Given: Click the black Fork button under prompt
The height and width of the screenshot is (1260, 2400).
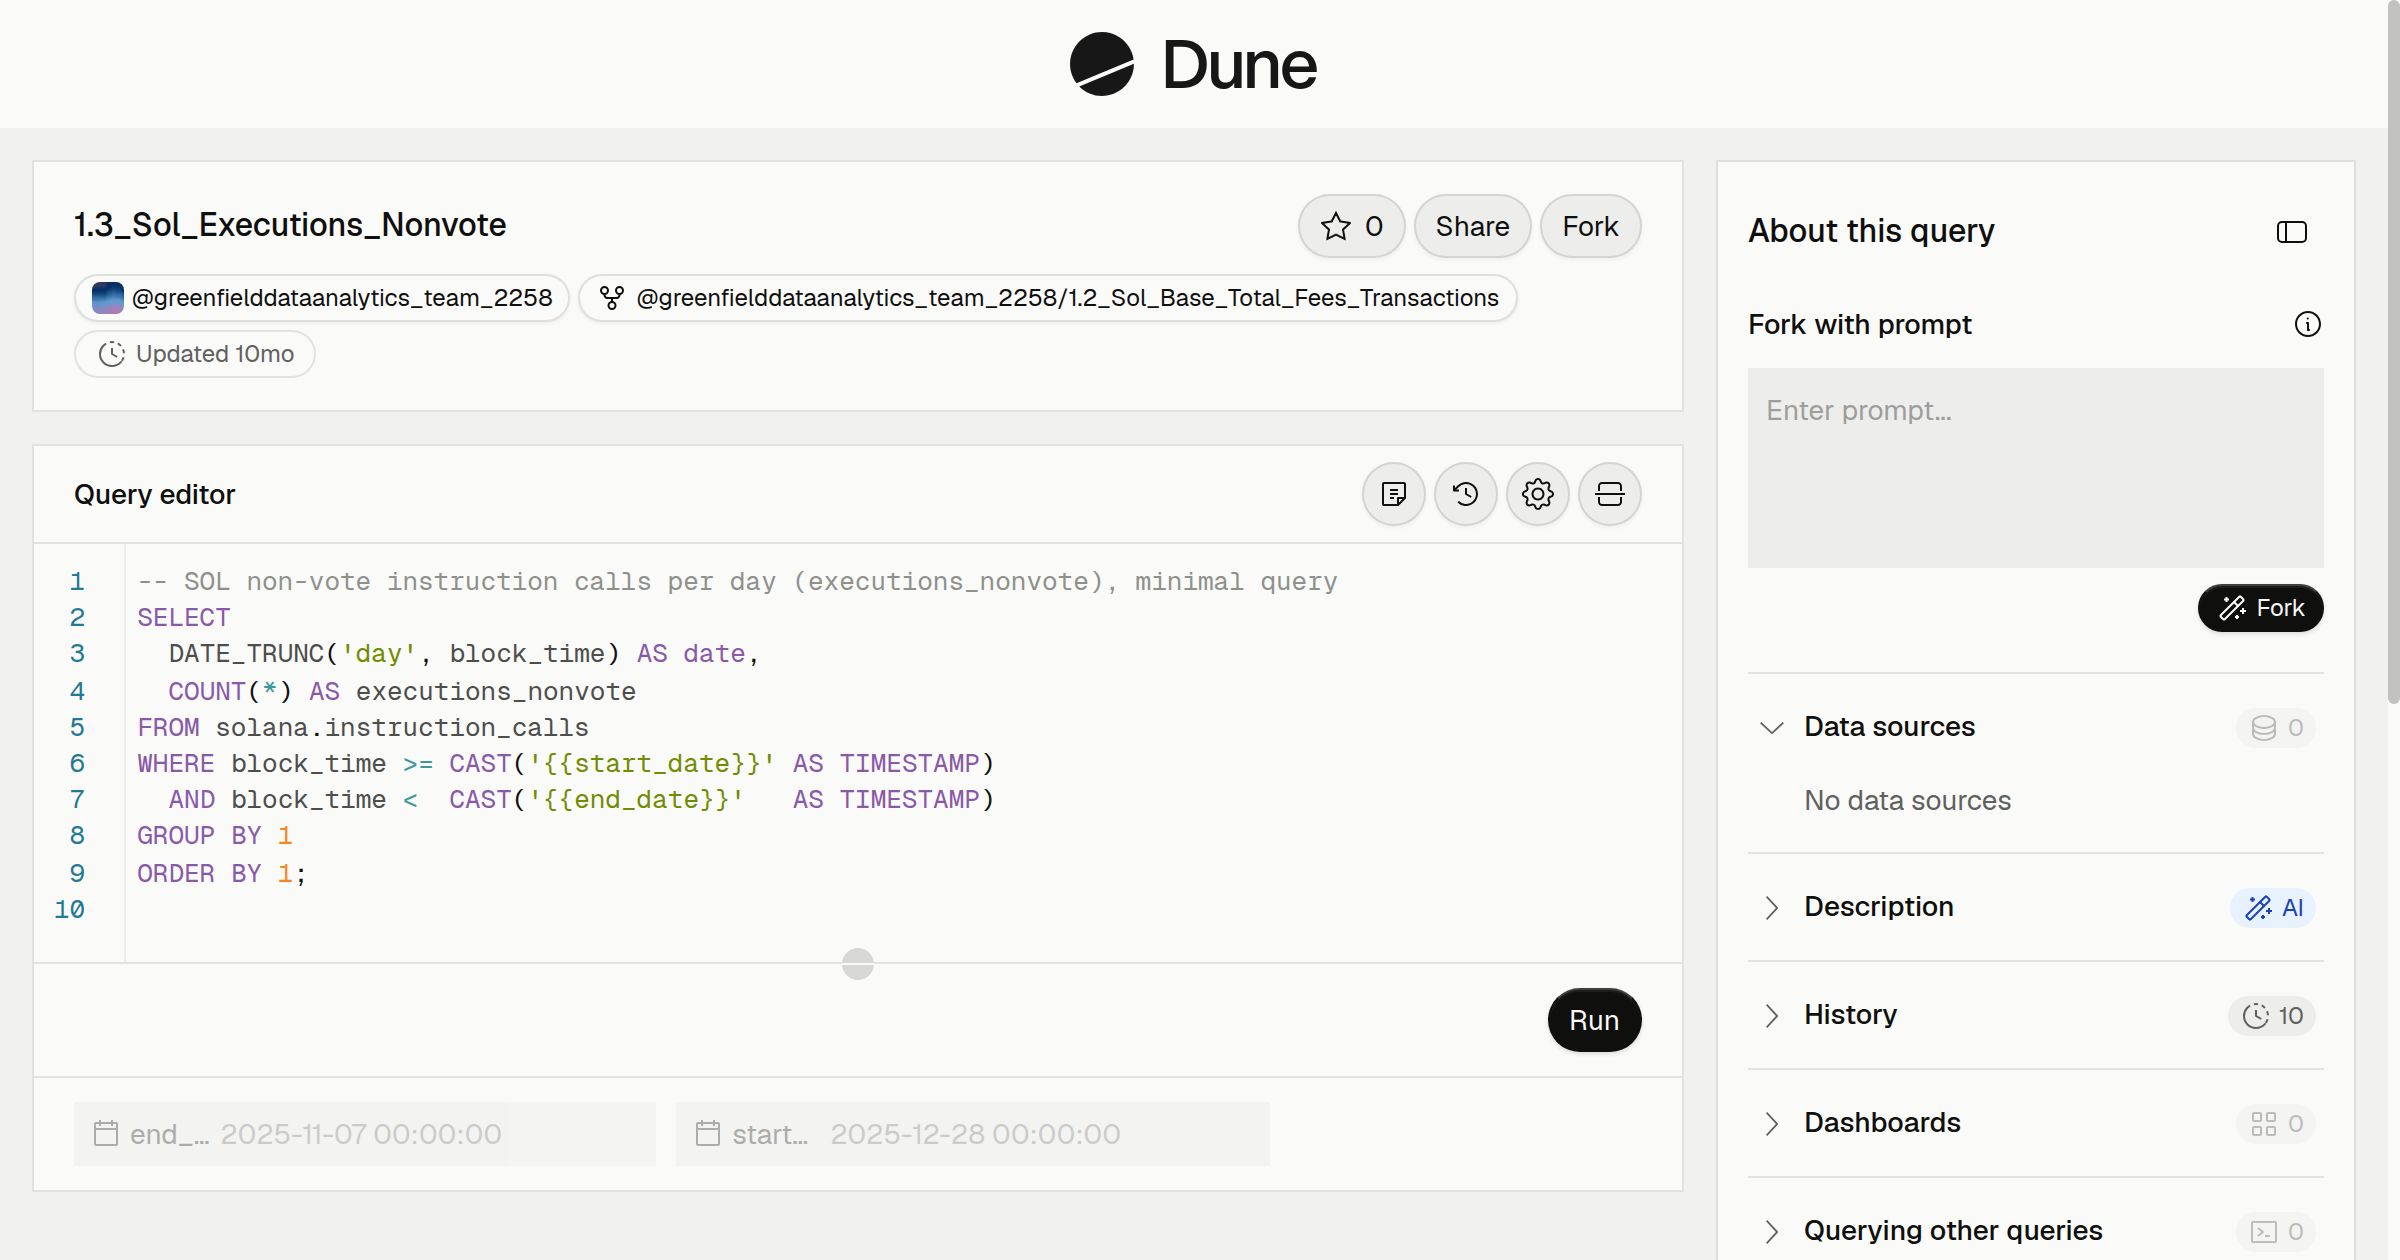Looking at the screenshot, I should point(2260,608).
